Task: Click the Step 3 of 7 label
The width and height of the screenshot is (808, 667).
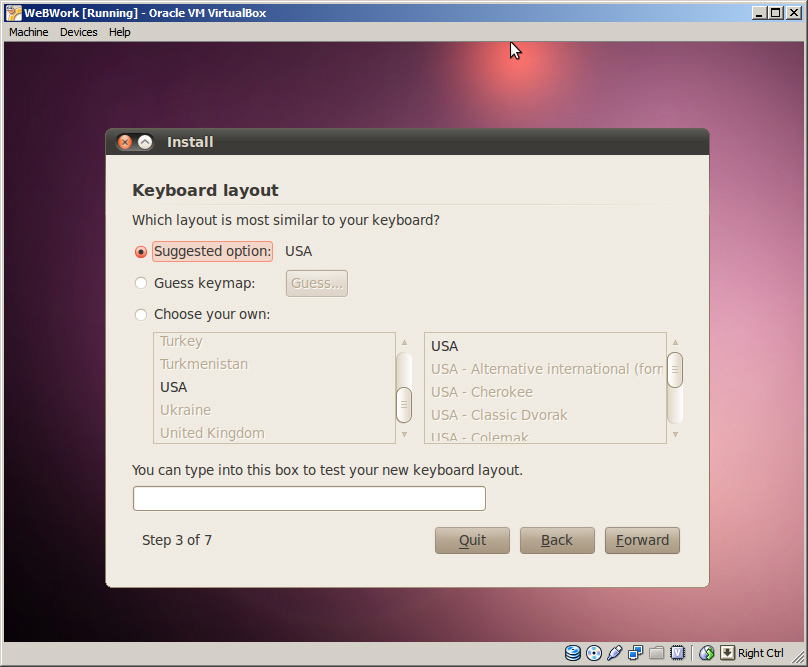Action: coord(177,540)
